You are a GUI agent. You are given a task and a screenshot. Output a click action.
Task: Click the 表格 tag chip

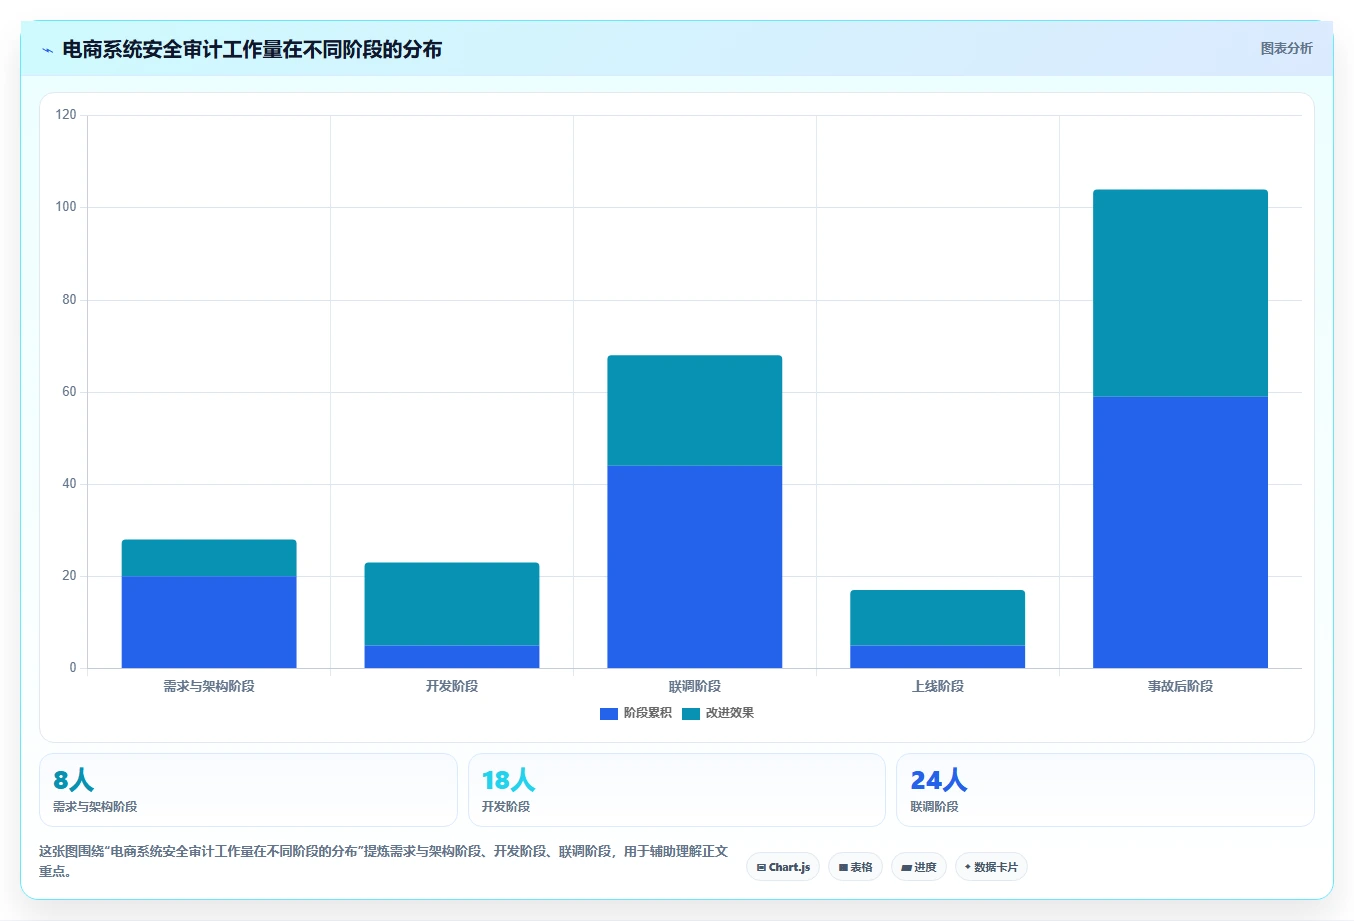[x=855, y=867]
